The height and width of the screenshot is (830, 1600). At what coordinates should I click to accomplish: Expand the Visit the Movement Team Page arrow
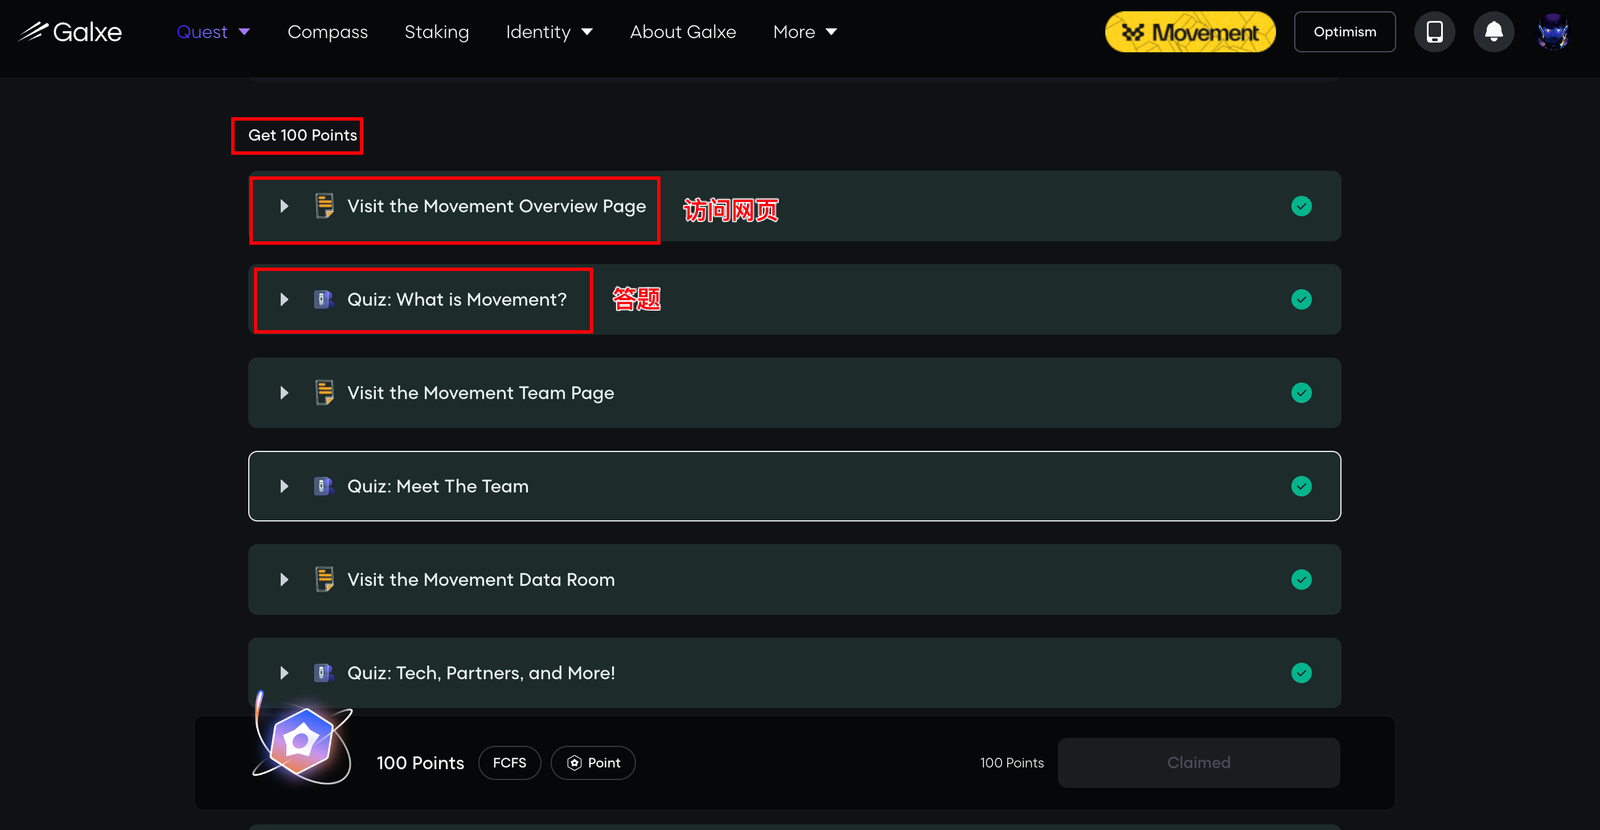284,393
